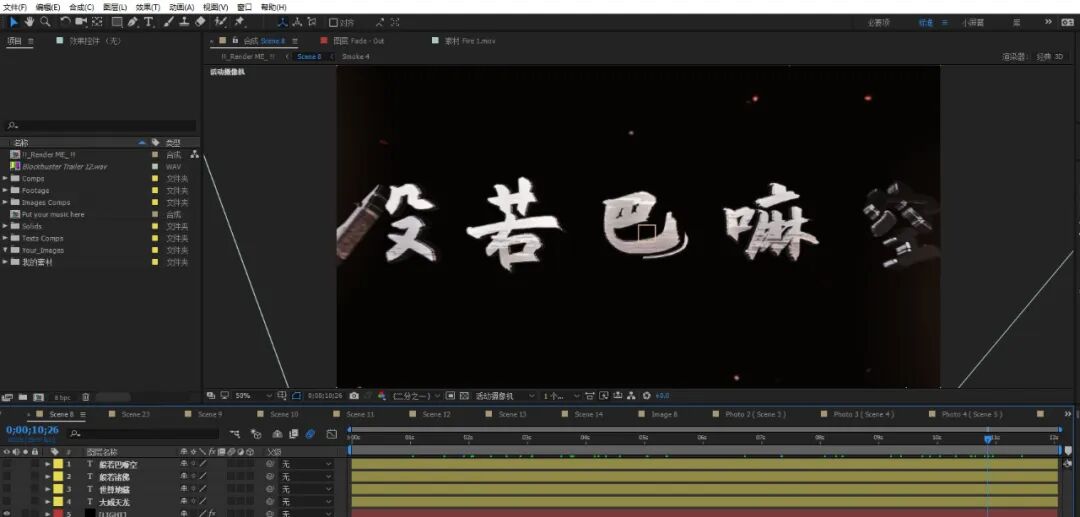Expand the Solids folder

pos(6,226)
